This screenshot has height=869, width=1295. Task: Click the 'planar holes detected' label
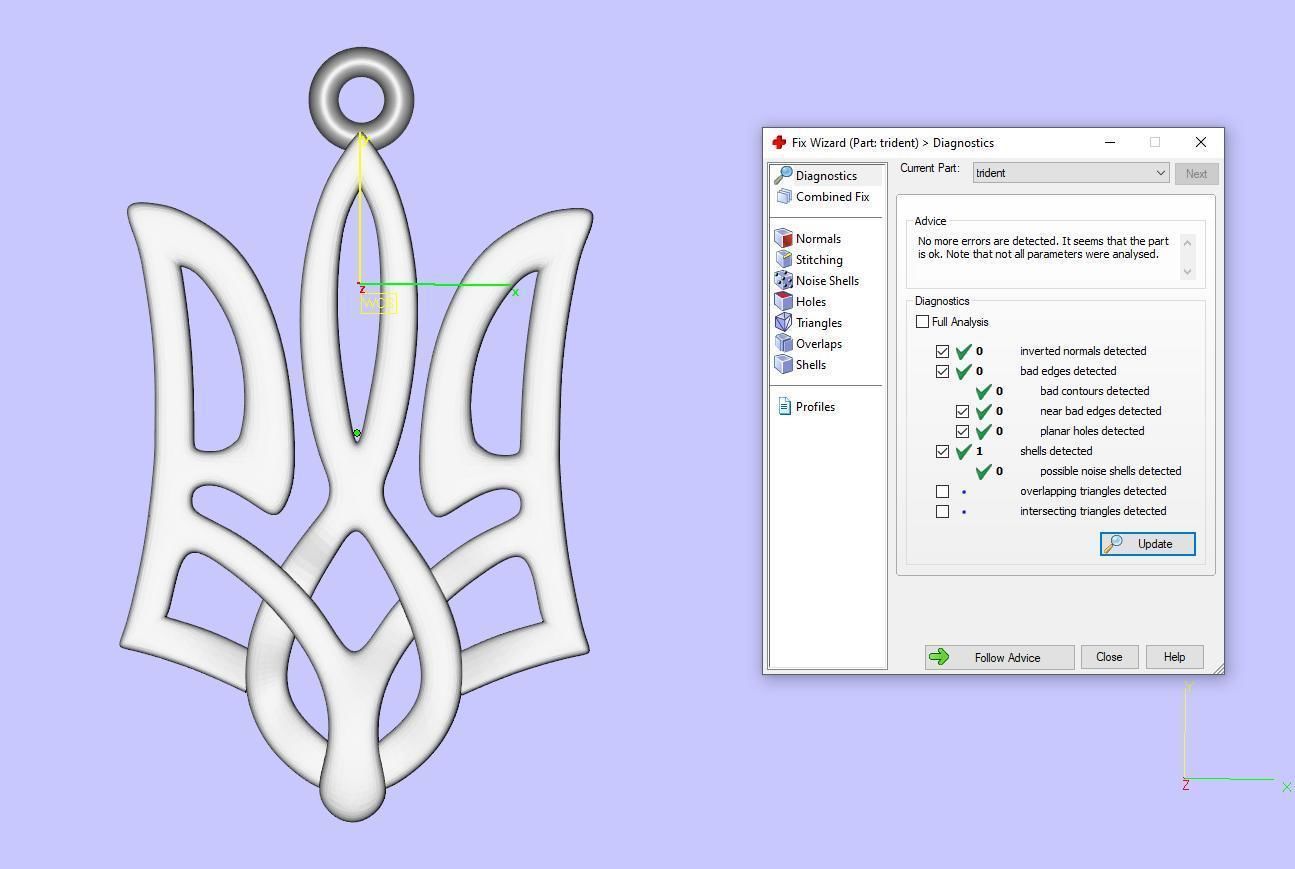coord(1092,431)
